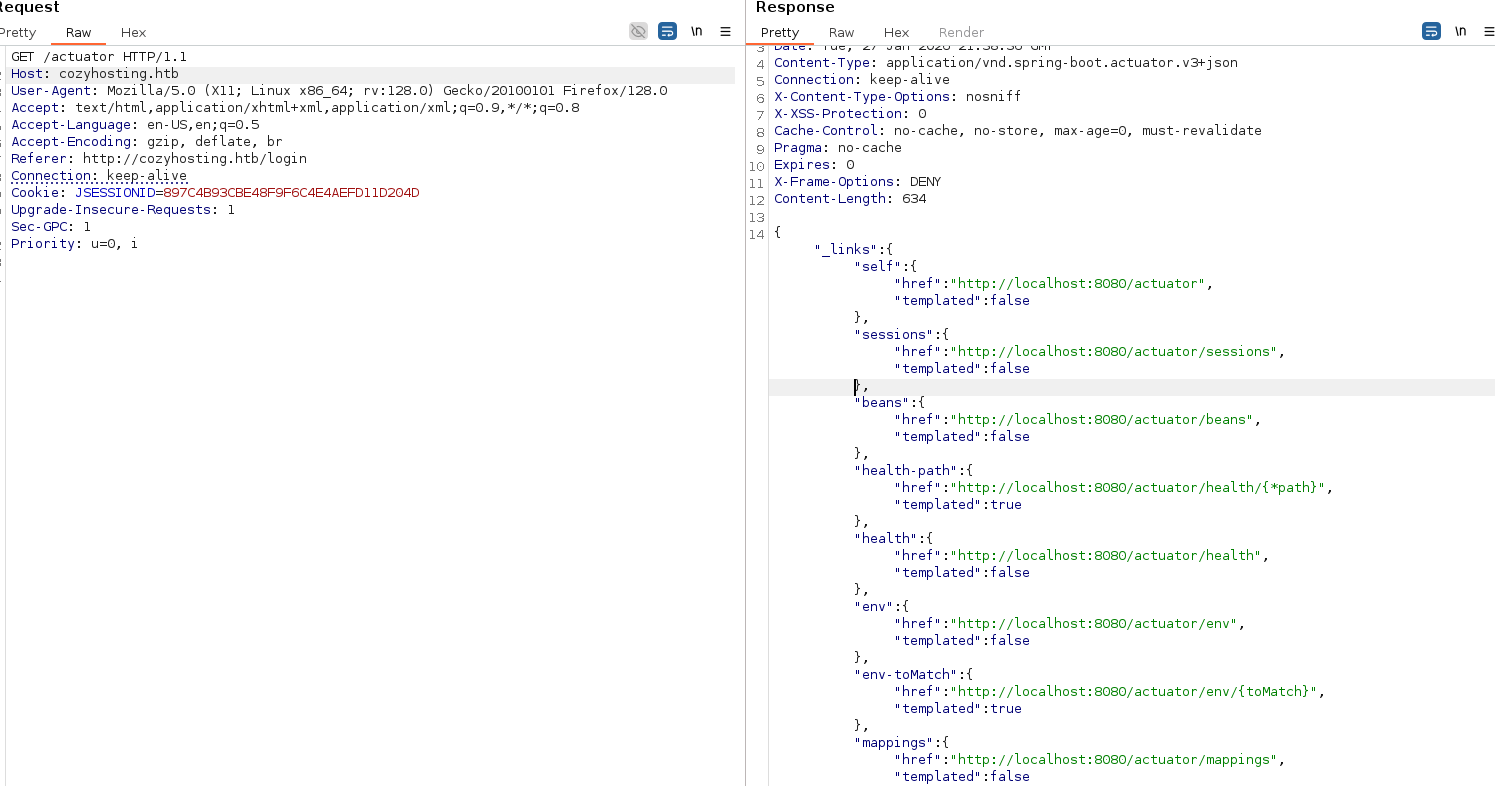Toggle word wrap in the Response panel
The image size is (1495, 786).
(x=1431, y=31)
